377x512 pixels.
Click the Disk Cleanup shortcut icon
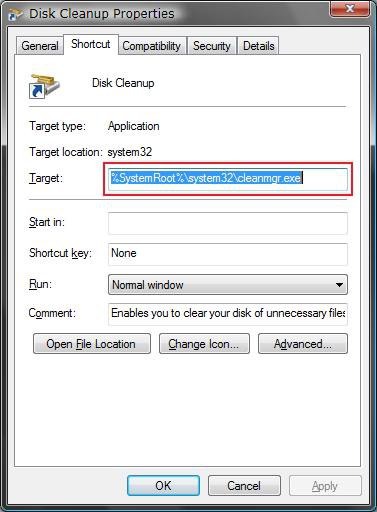tap(44, 86)
